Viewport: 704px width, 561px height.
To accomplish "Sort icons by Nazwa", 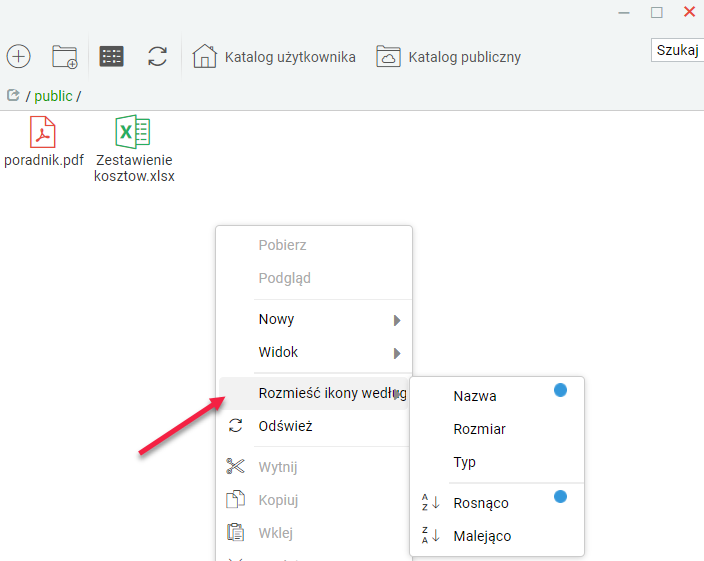I will pyautogui.click(x=497, y=396).
